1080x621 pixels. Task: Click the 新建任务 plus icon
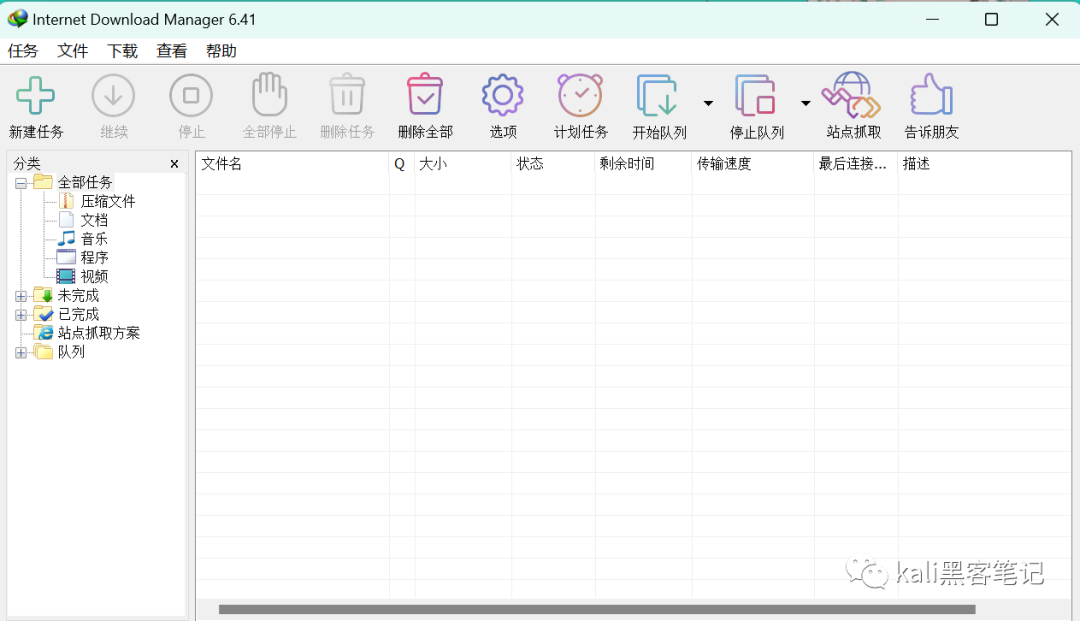pos(35,95)
